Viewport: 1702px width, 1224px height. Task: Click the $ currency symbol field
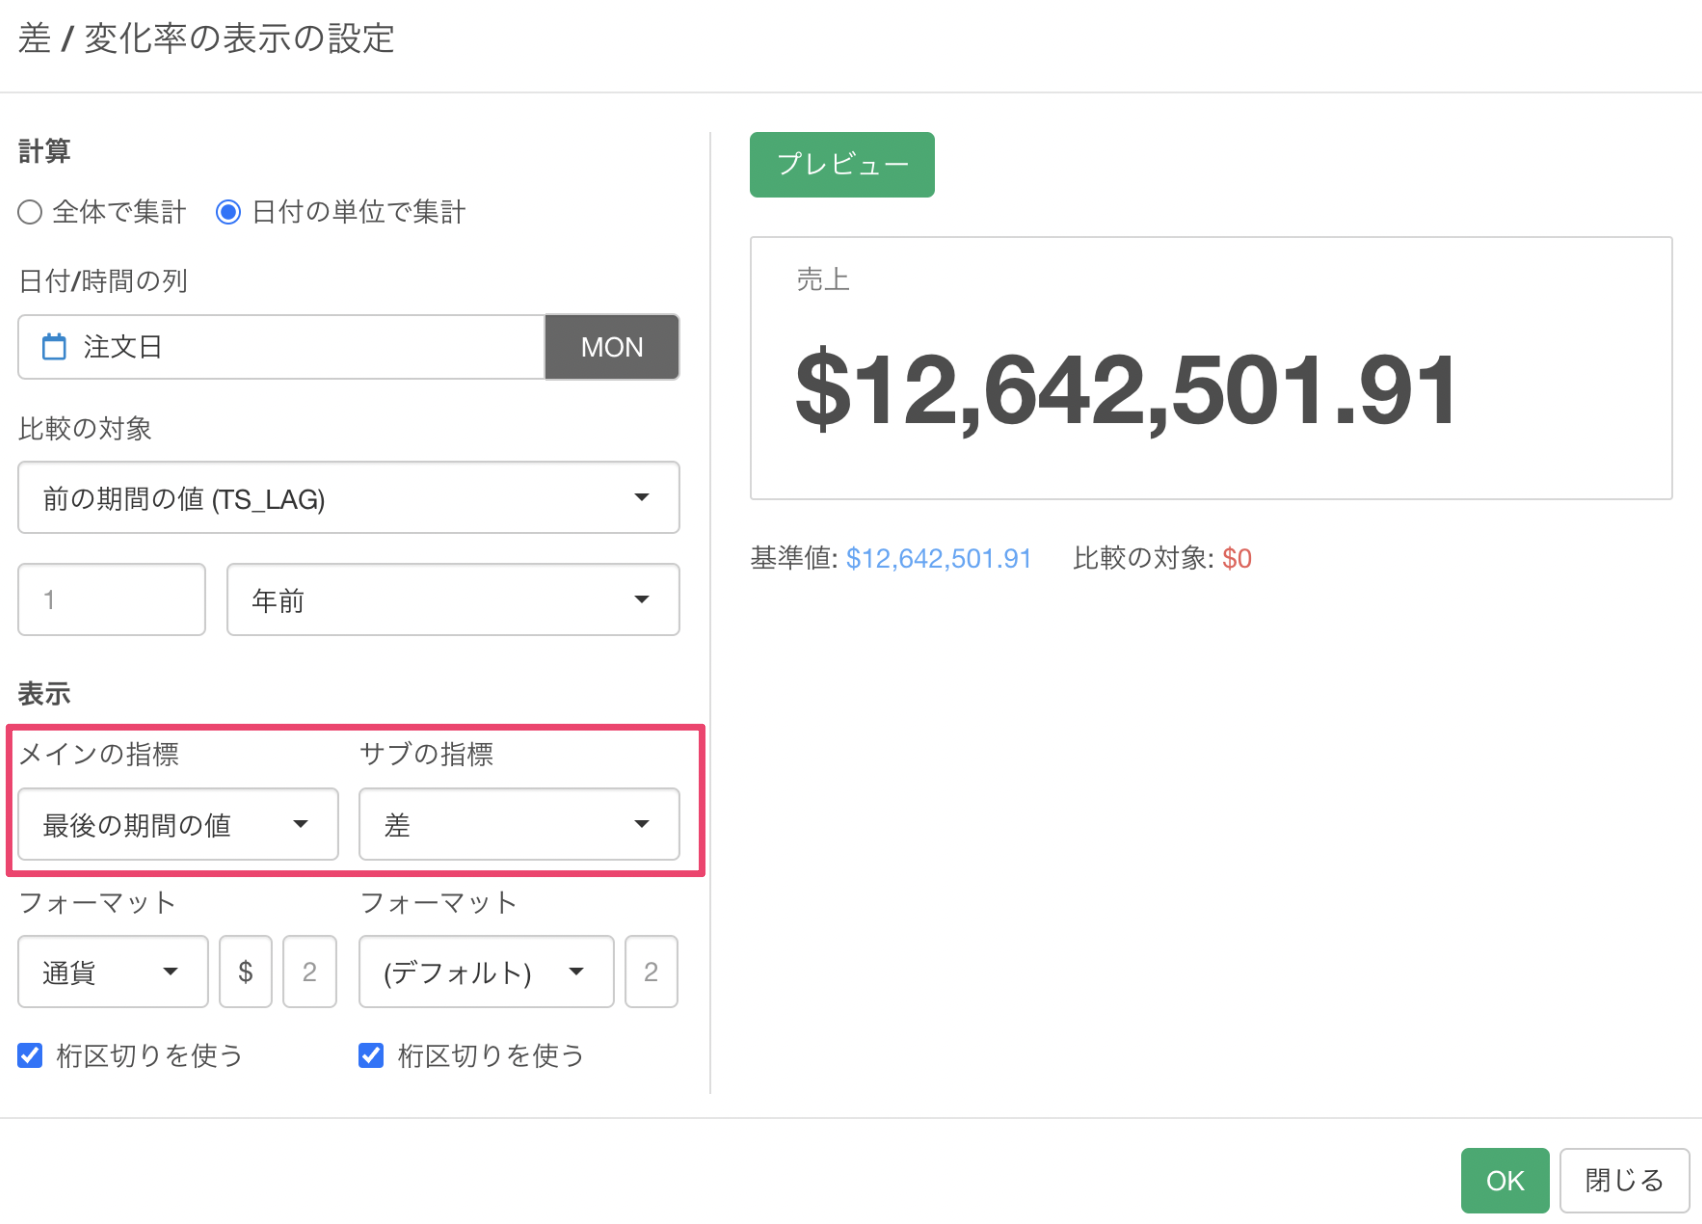click(x=246, y=972)
